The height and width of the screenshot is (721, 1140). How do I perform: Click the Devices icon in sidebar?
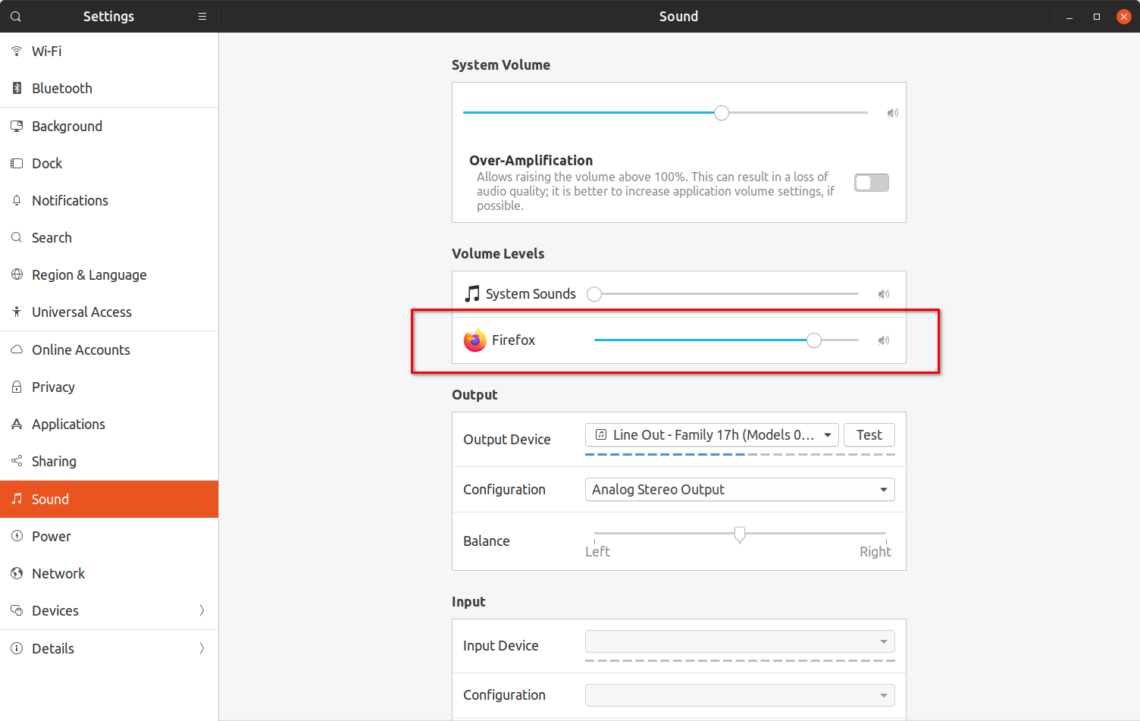(x=17, y=610)
